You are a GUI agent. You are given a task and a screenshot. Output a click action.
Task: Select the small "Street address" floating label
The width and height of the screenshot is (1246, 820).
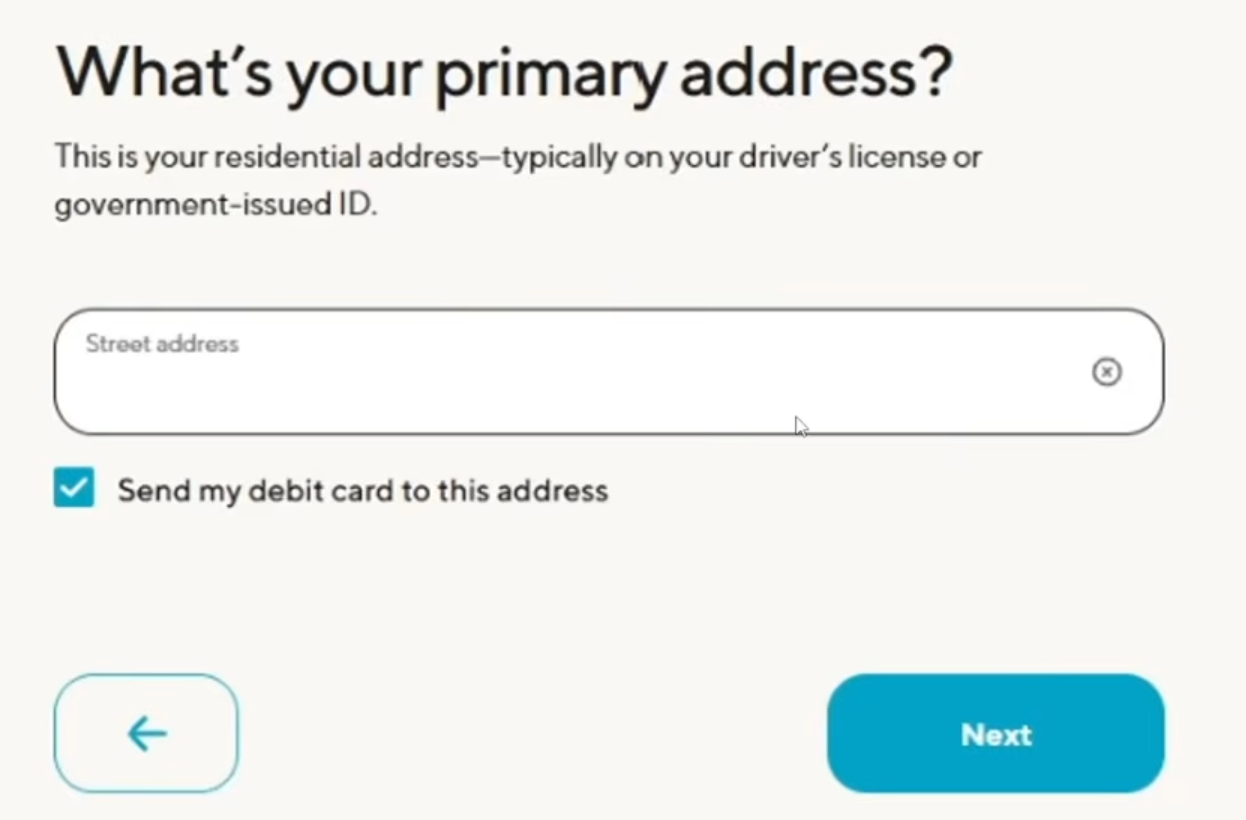point(162,344)
